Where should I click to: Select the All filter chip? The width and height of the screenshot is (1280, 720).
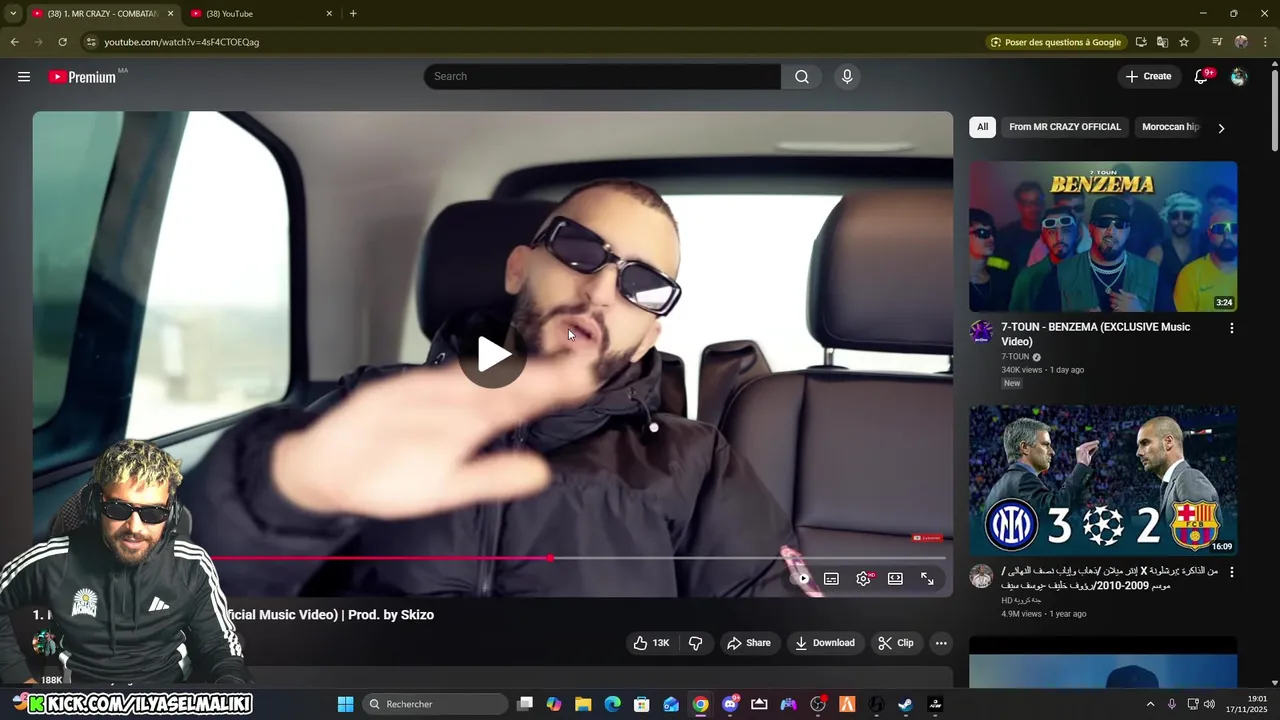982,127
